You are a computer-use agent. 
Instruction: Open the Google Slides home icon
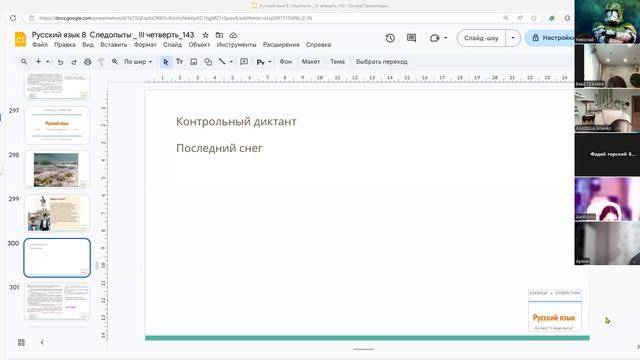click(20, 39)
